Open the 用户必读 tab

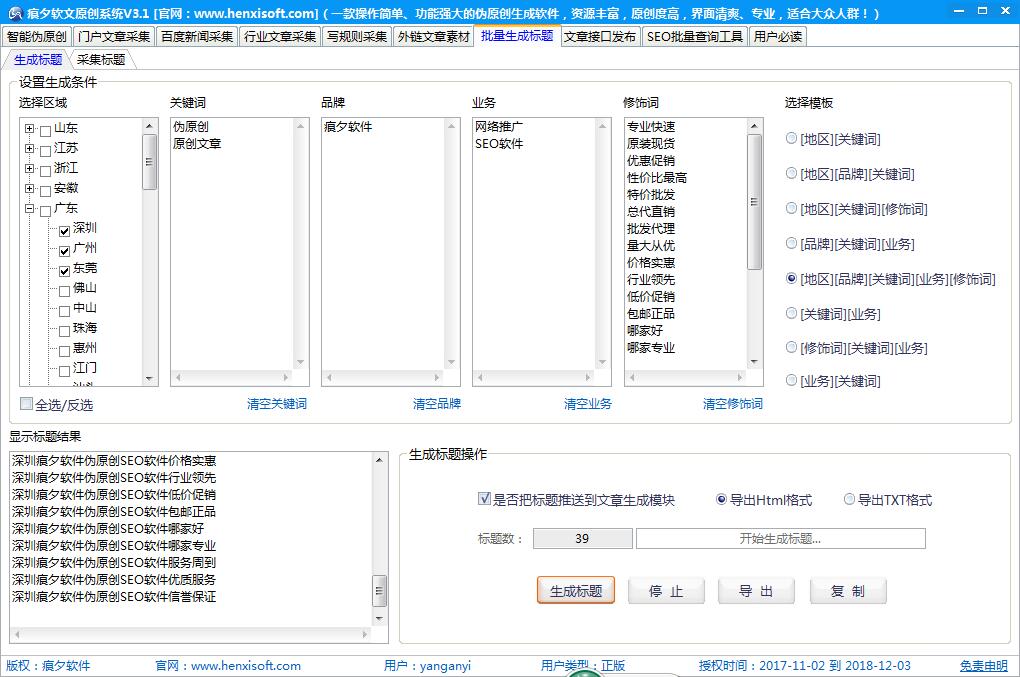click(x=778, y=36)
